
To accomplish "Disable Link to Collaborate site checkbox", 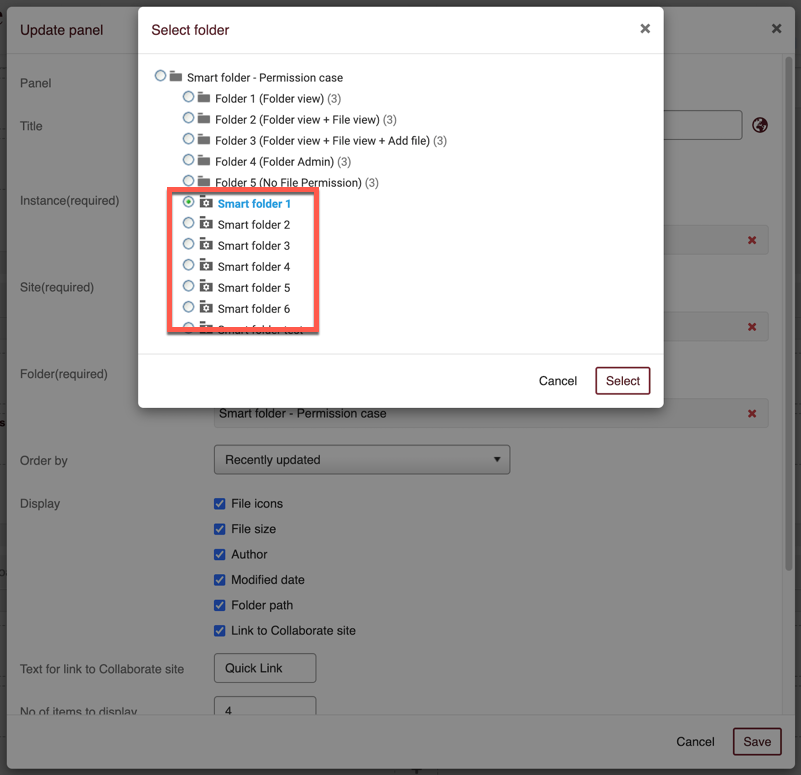I will [220, 631].
